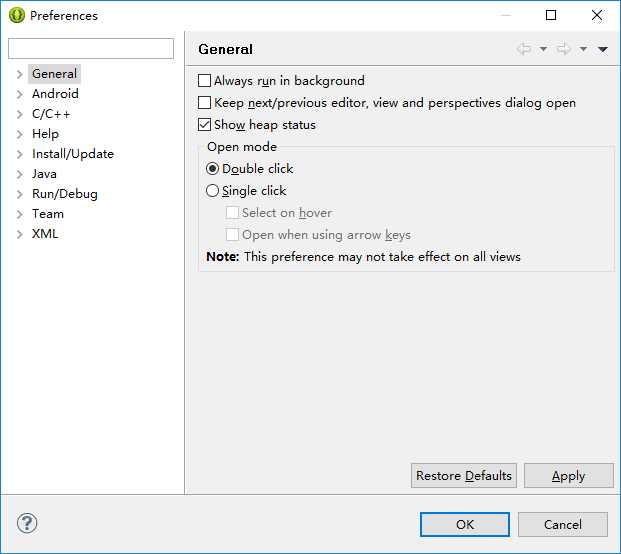
Task: Expand the Java tree node
Action: 19,174
